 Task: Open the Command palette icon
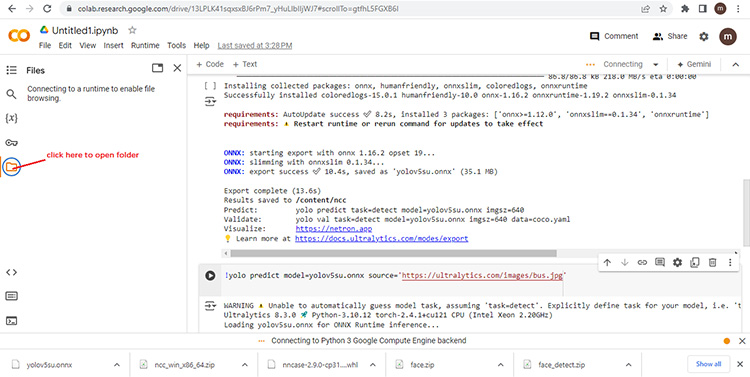coord(11,296)
